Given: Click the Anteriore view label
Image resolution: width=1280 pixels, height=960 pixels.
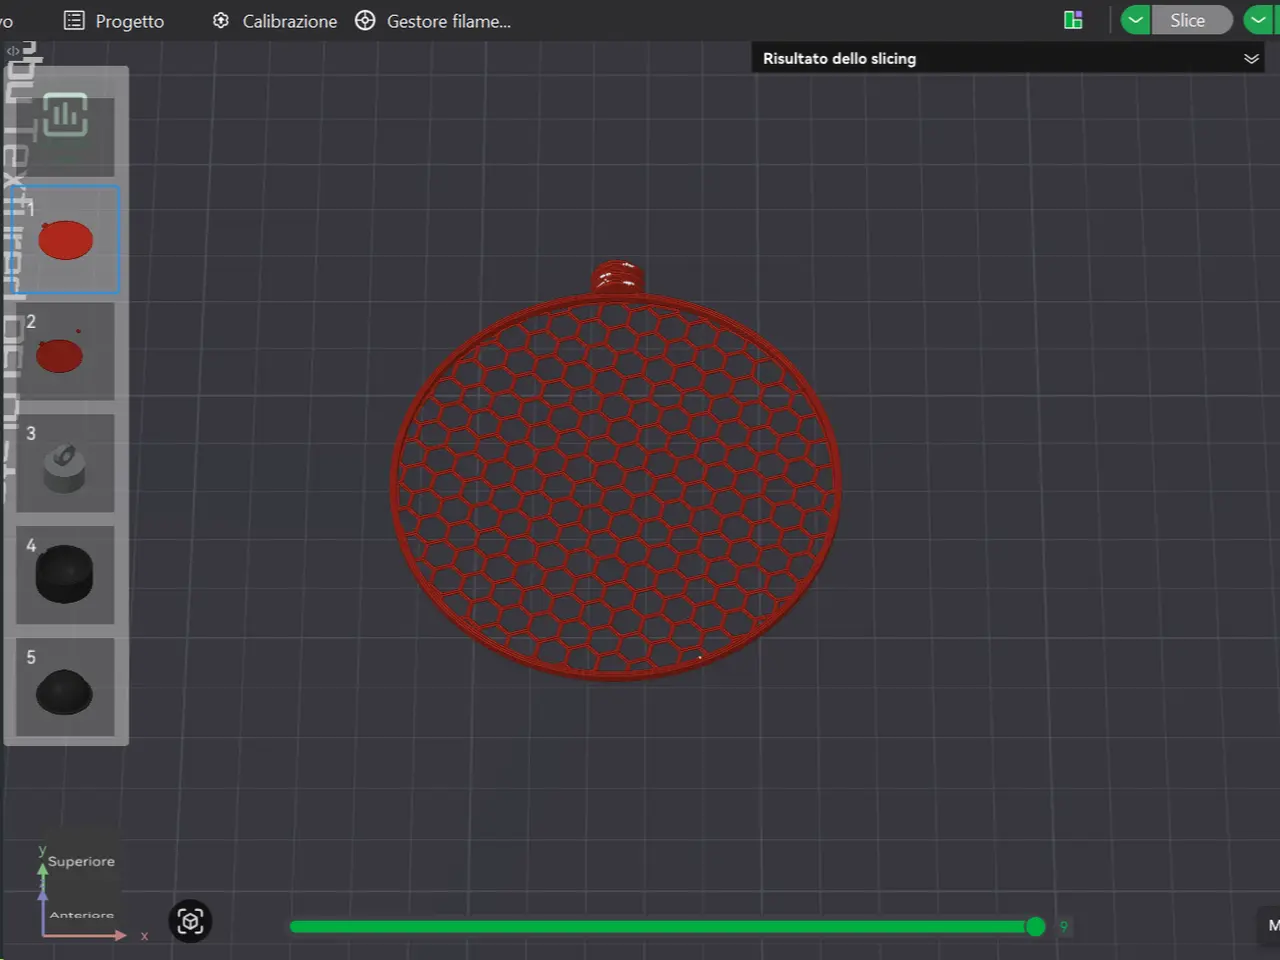Looking at the screenshot, I should tap(82, 914).
